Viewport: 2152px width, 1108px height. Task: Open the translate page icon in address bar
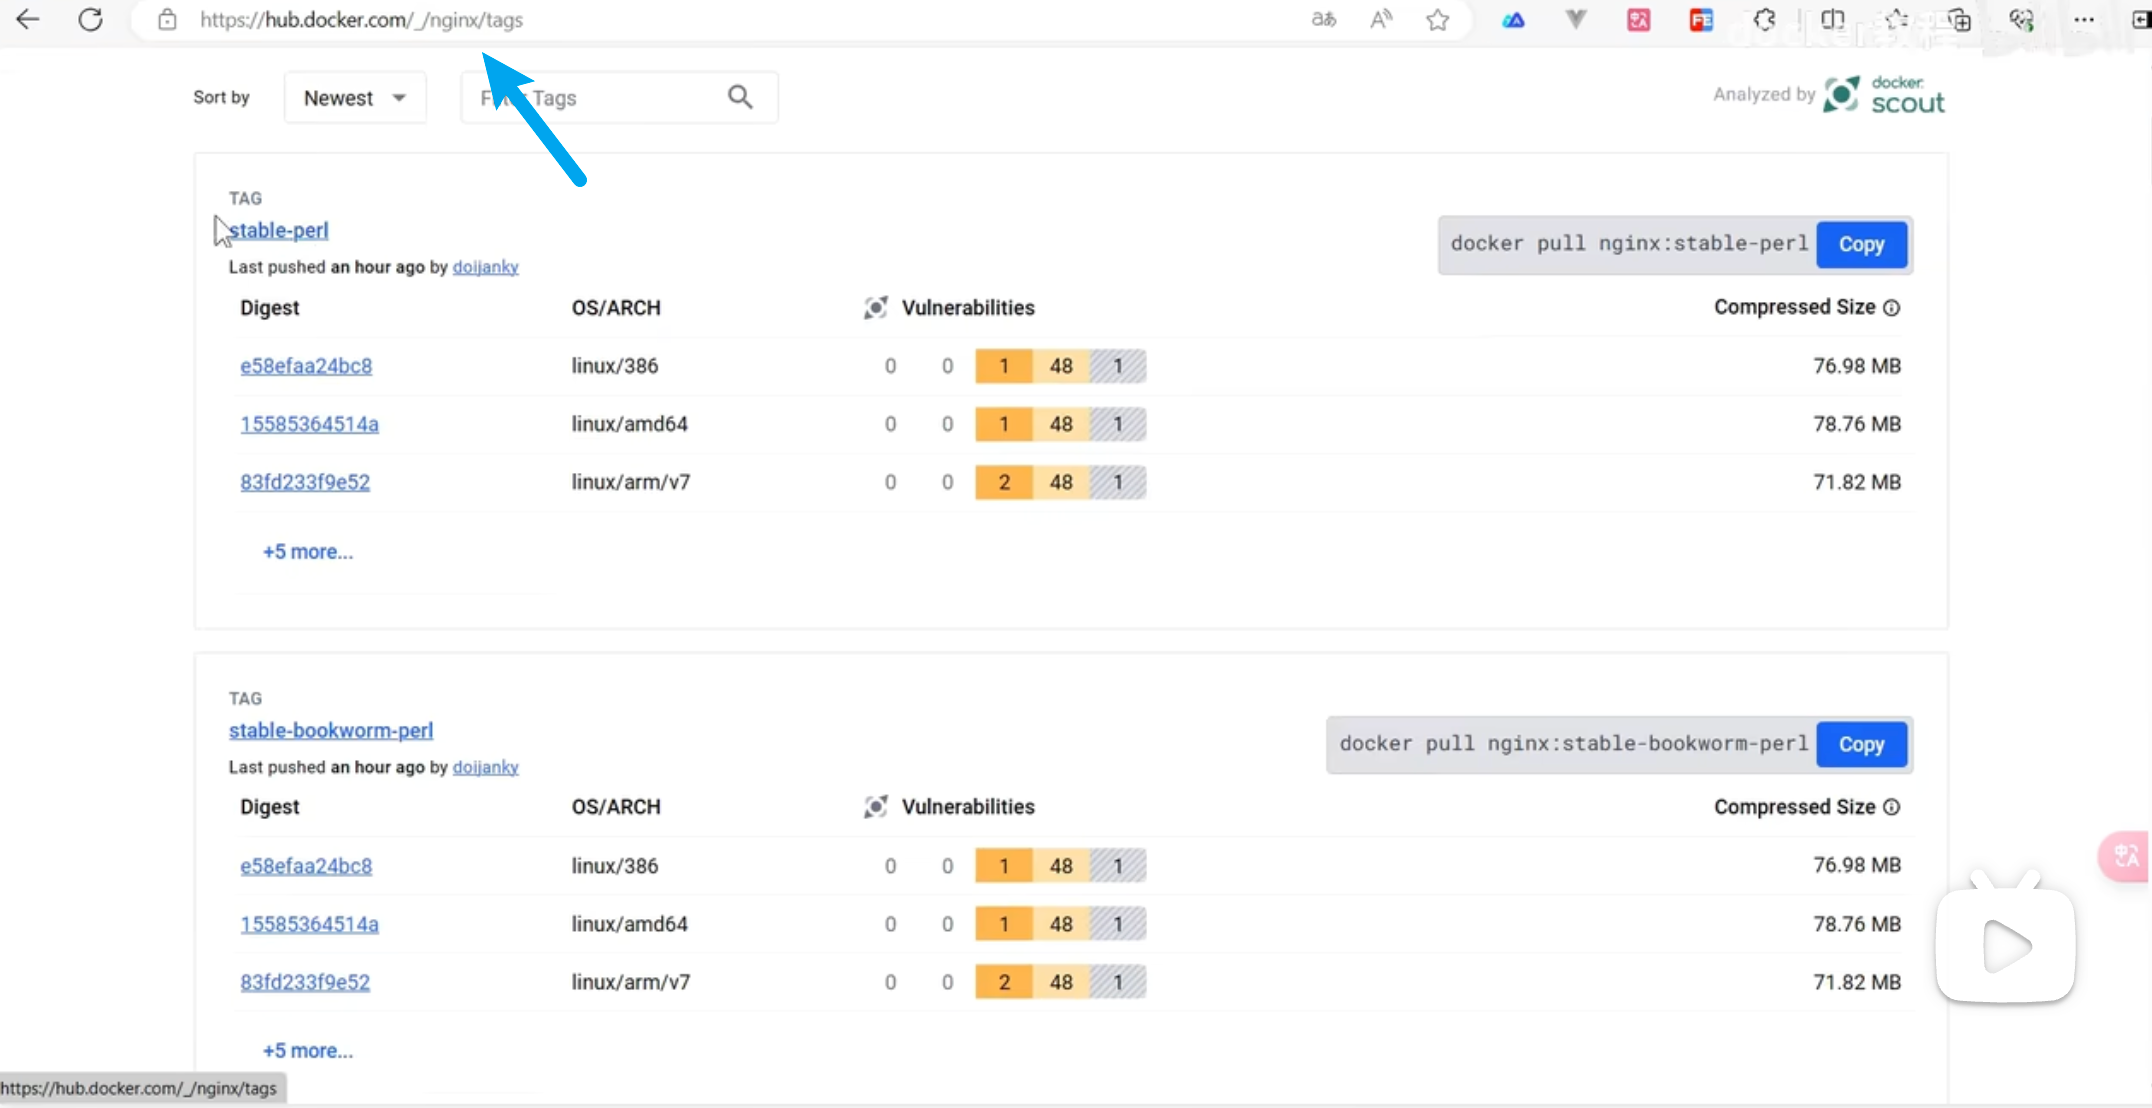[x=1324, y=19]
